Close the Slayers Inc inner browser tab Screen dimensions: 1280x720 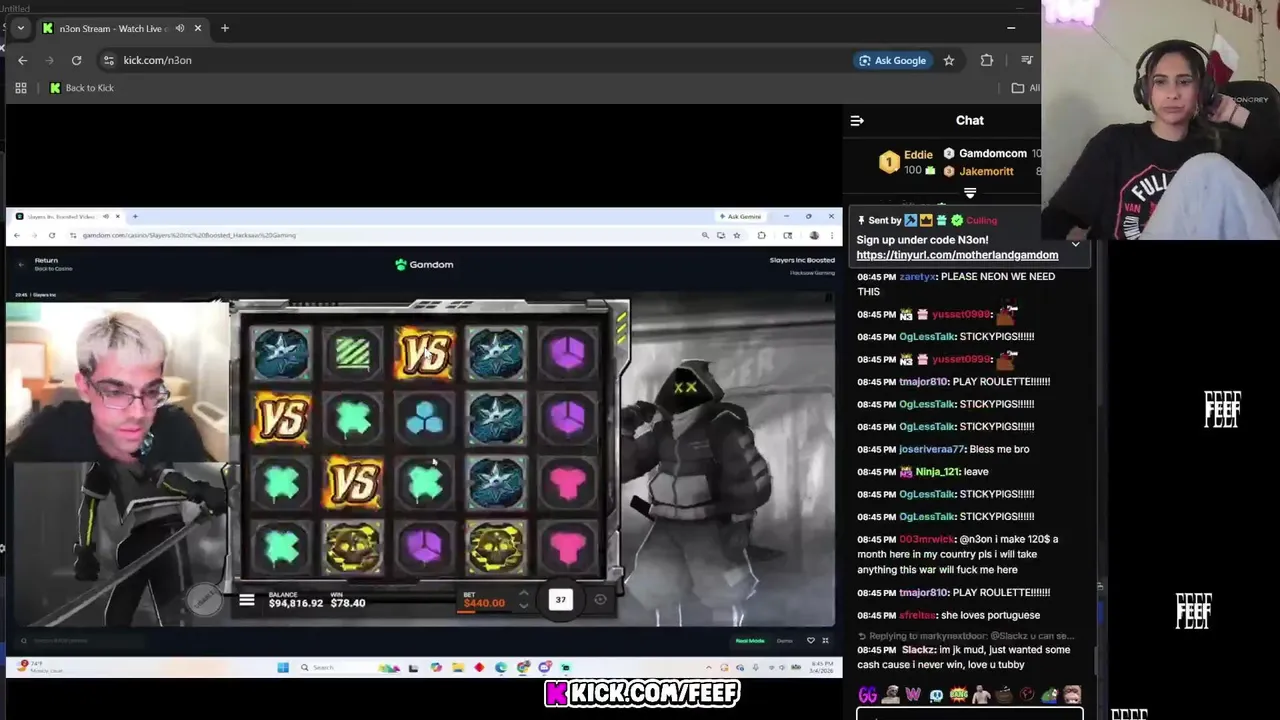point(117,216)
